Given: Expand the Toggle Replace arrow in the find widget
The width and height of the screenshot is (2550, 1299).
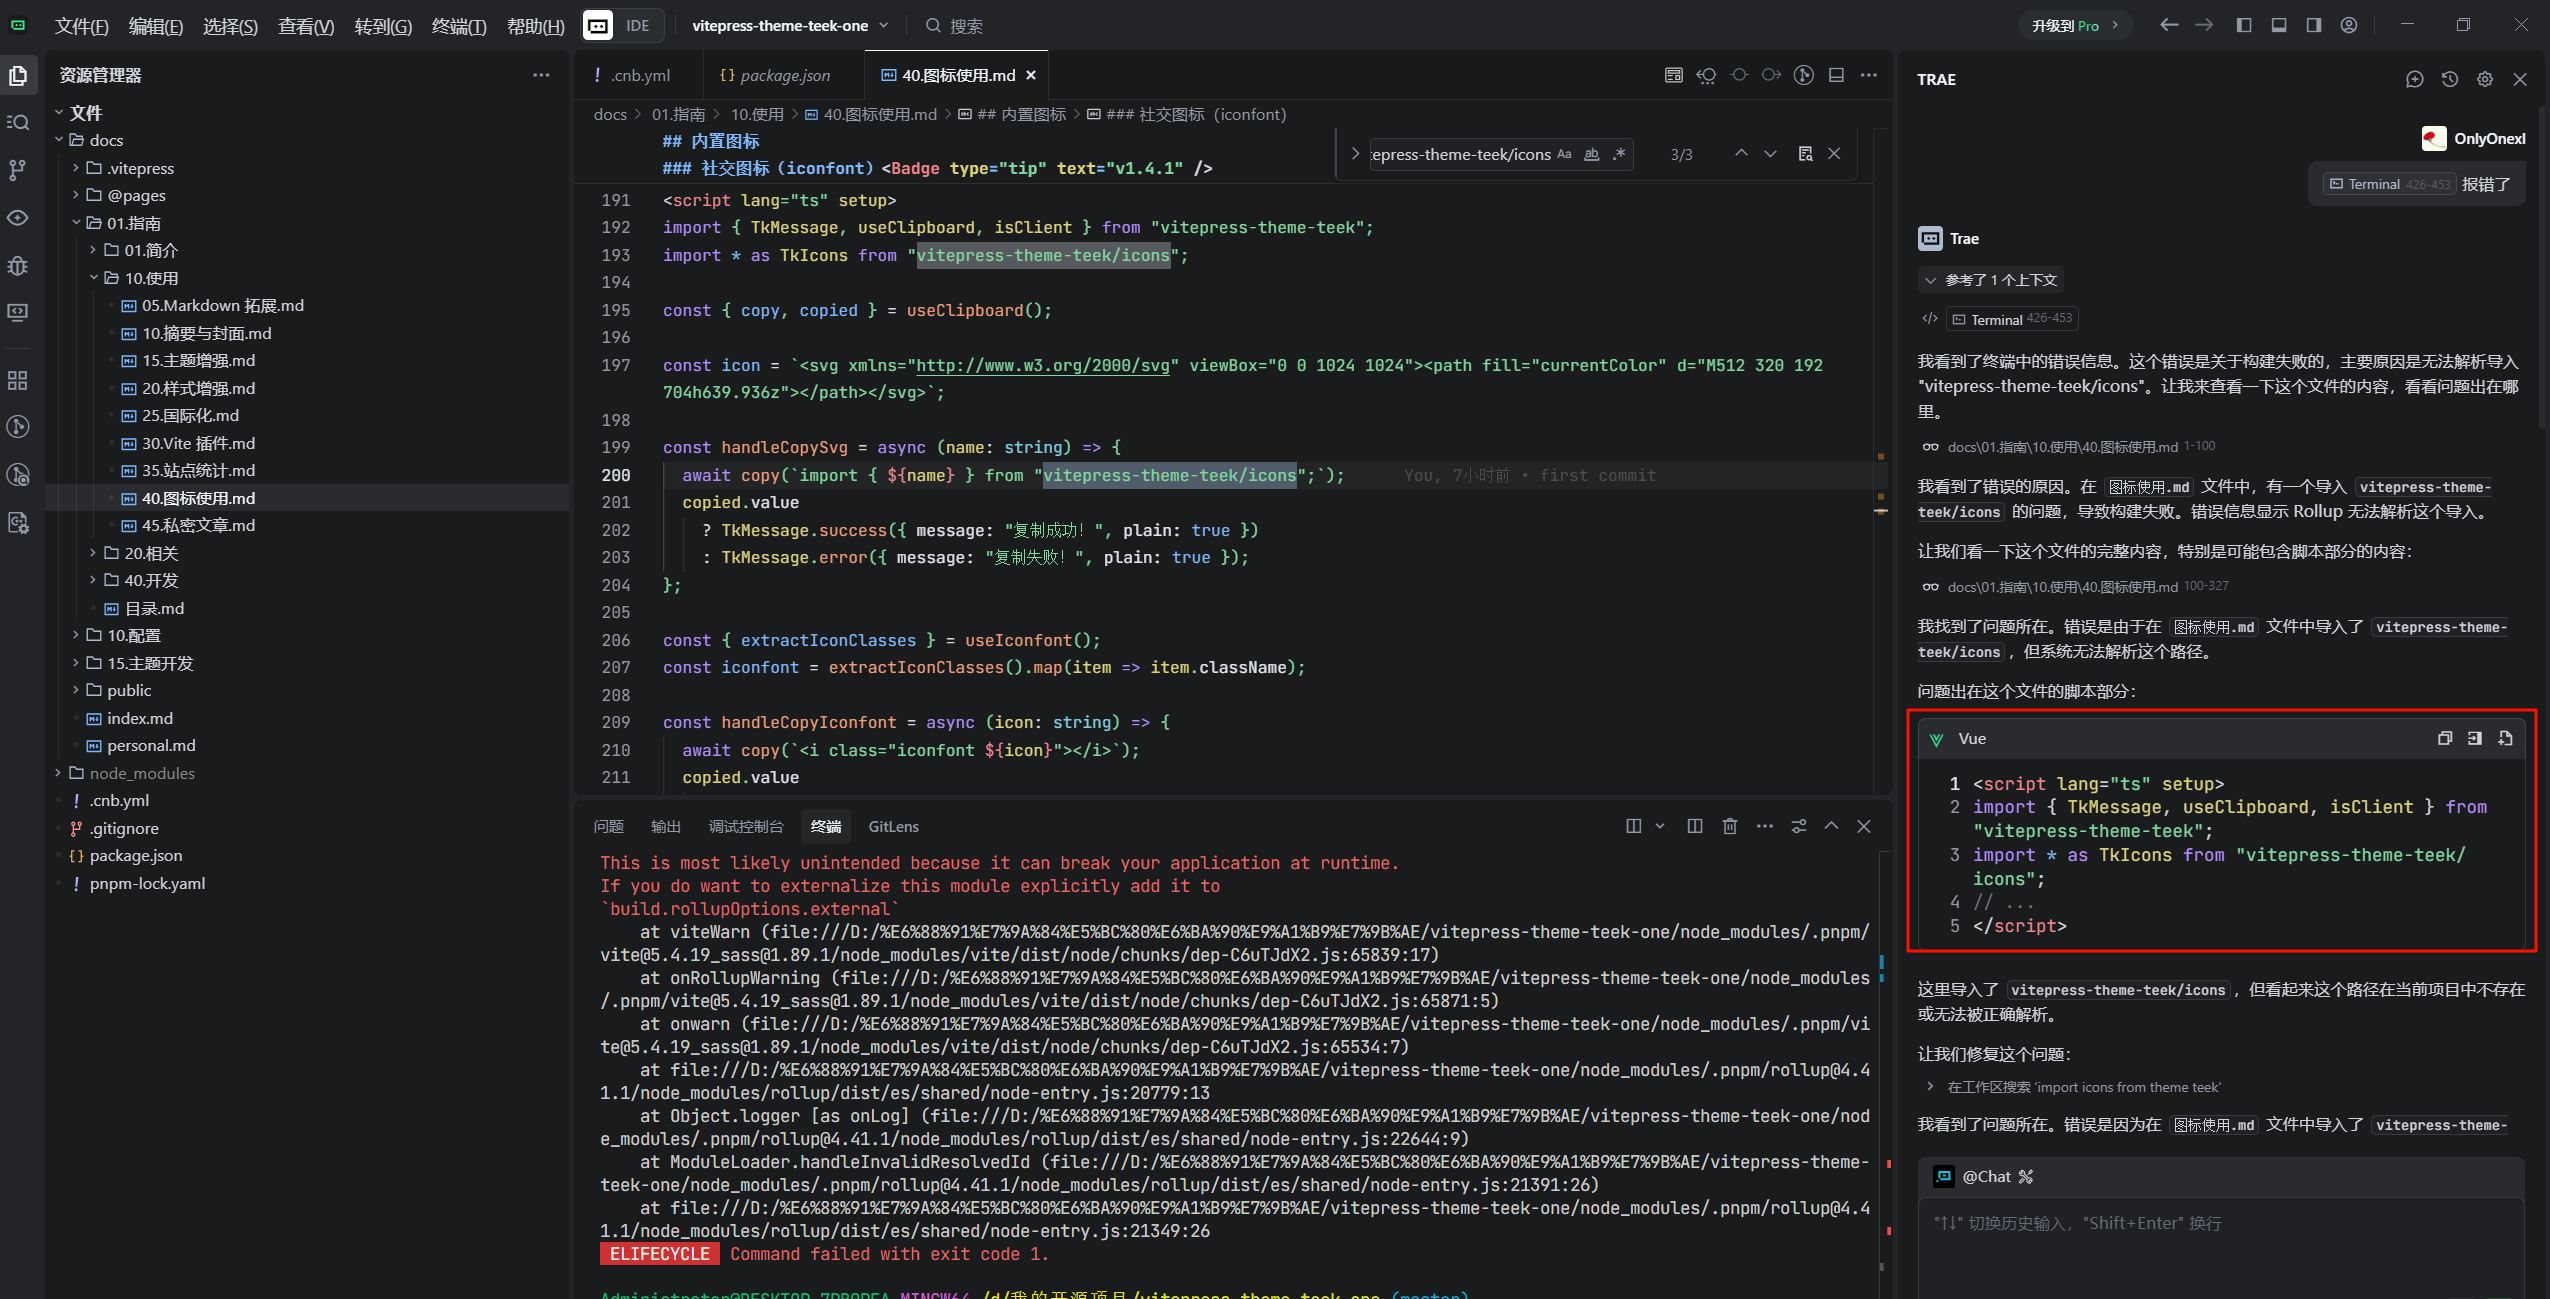Looking at the screenshot, I should coord(1354,154).
